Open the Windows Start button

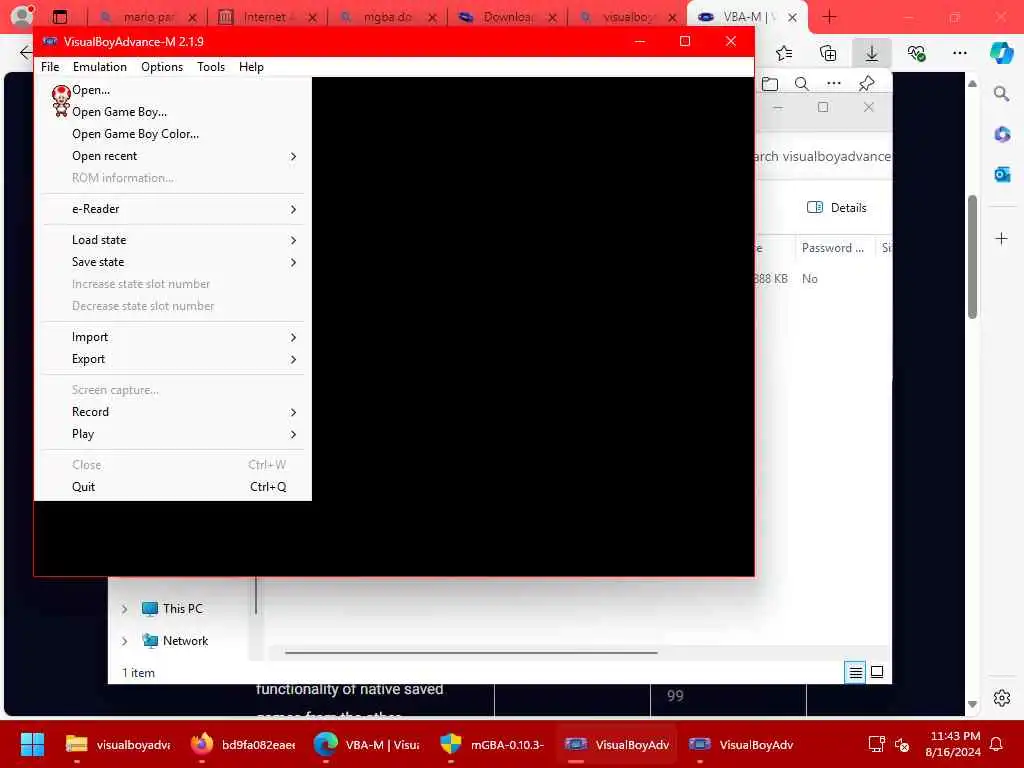pyautogui.click(x=32, y=744)
